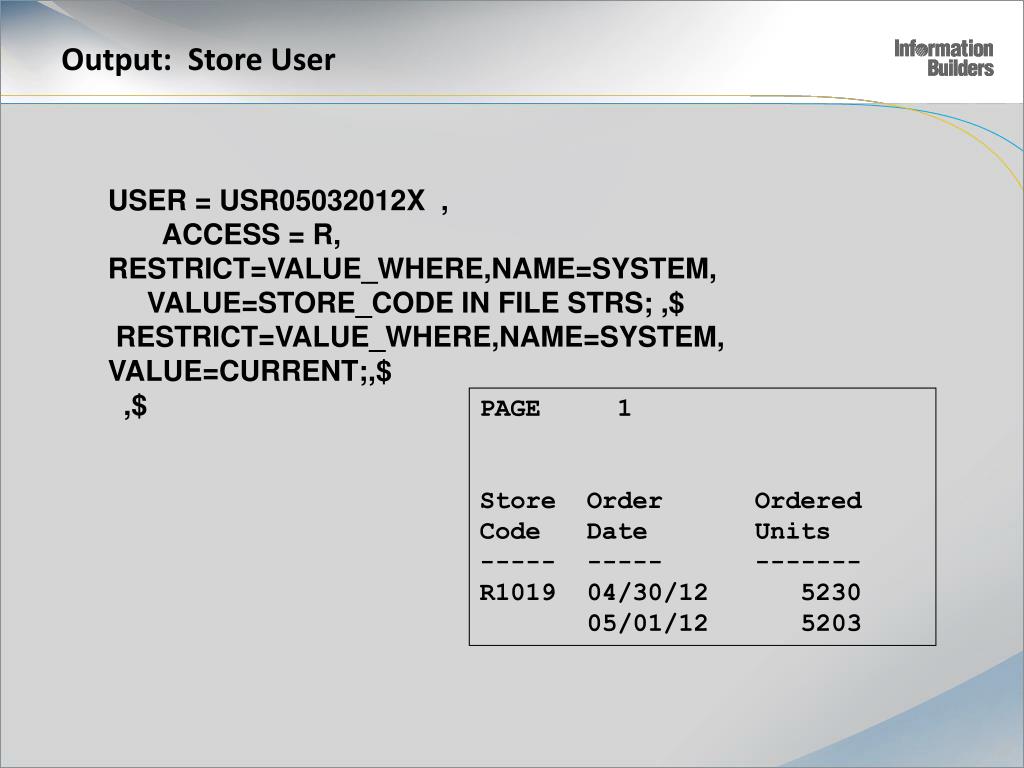Click the "Store Code" column header
This screenshot has width=1024, height=768.
518,516
